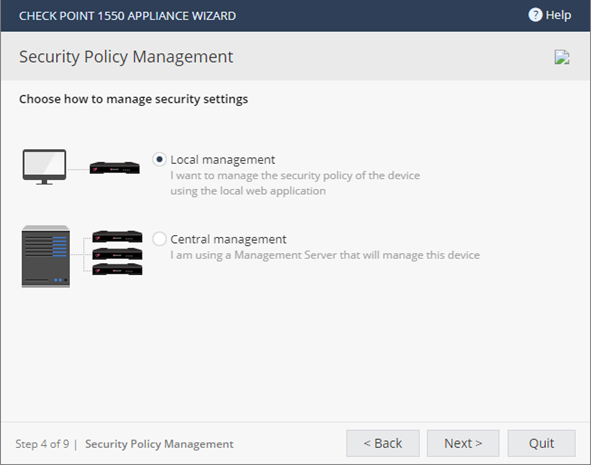Click the Step 4 of 9 indicator

(x=42, y=444)
